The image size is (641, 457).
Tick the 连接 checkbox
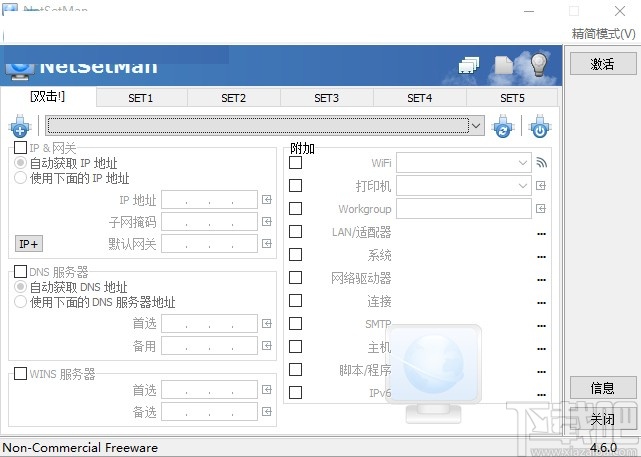[x=296, y=300]
